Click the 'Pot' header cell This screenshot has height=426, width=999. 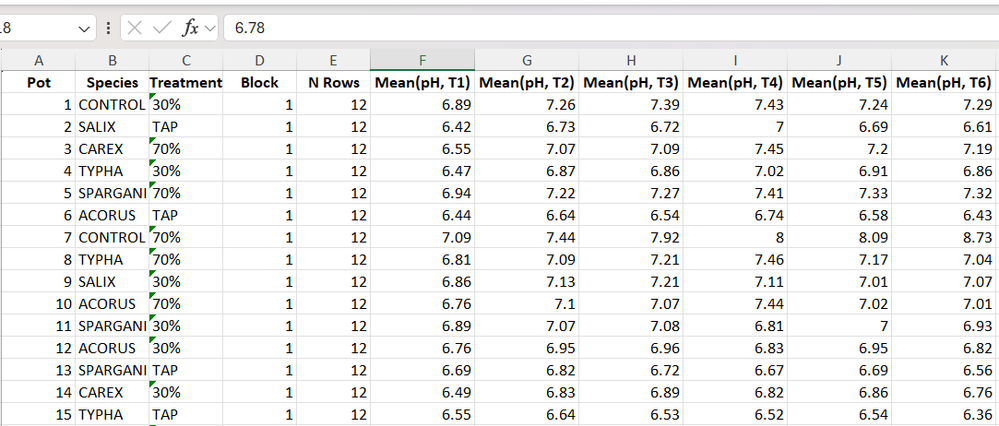coord(39,82)
